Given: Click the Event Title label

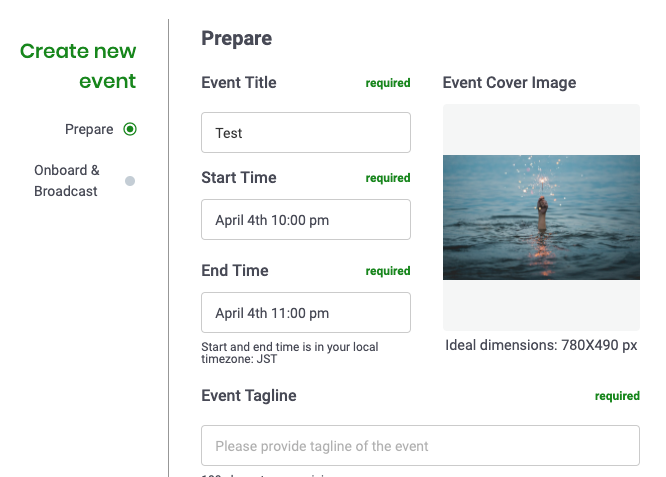Looking at the screenshot, I should point(239,82).
